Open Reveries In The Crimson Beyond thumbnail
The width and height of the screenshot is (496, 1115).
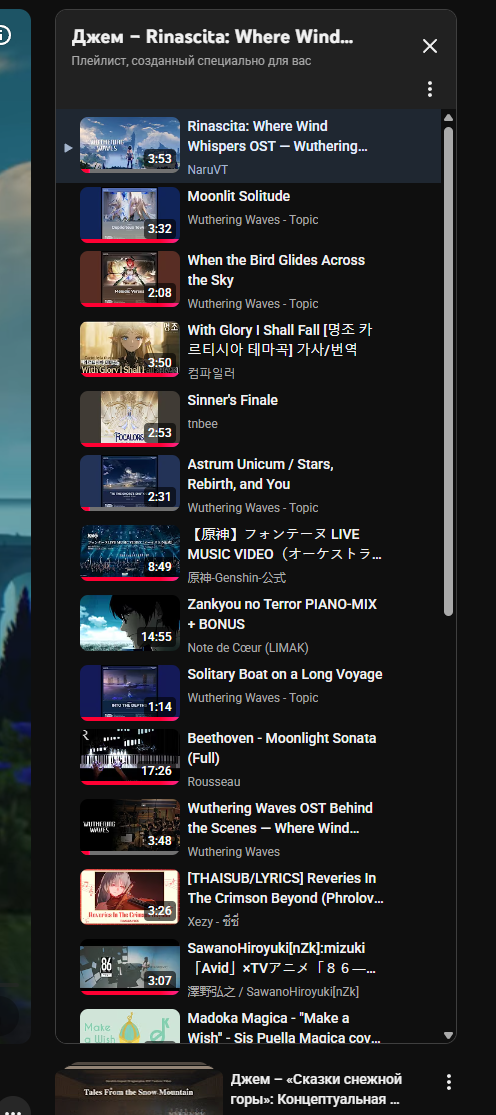[x=129, y=897]
